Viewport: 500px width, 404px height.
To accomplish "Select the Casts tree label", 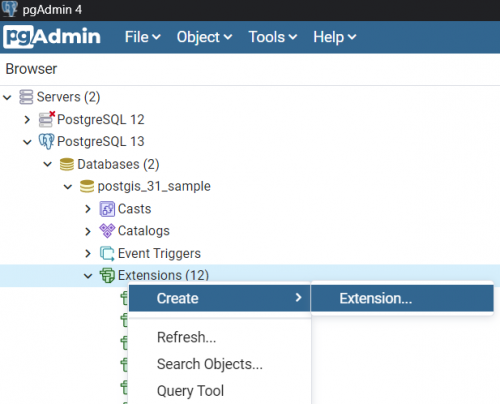I will pyautogui.click(x=135, y=209).
